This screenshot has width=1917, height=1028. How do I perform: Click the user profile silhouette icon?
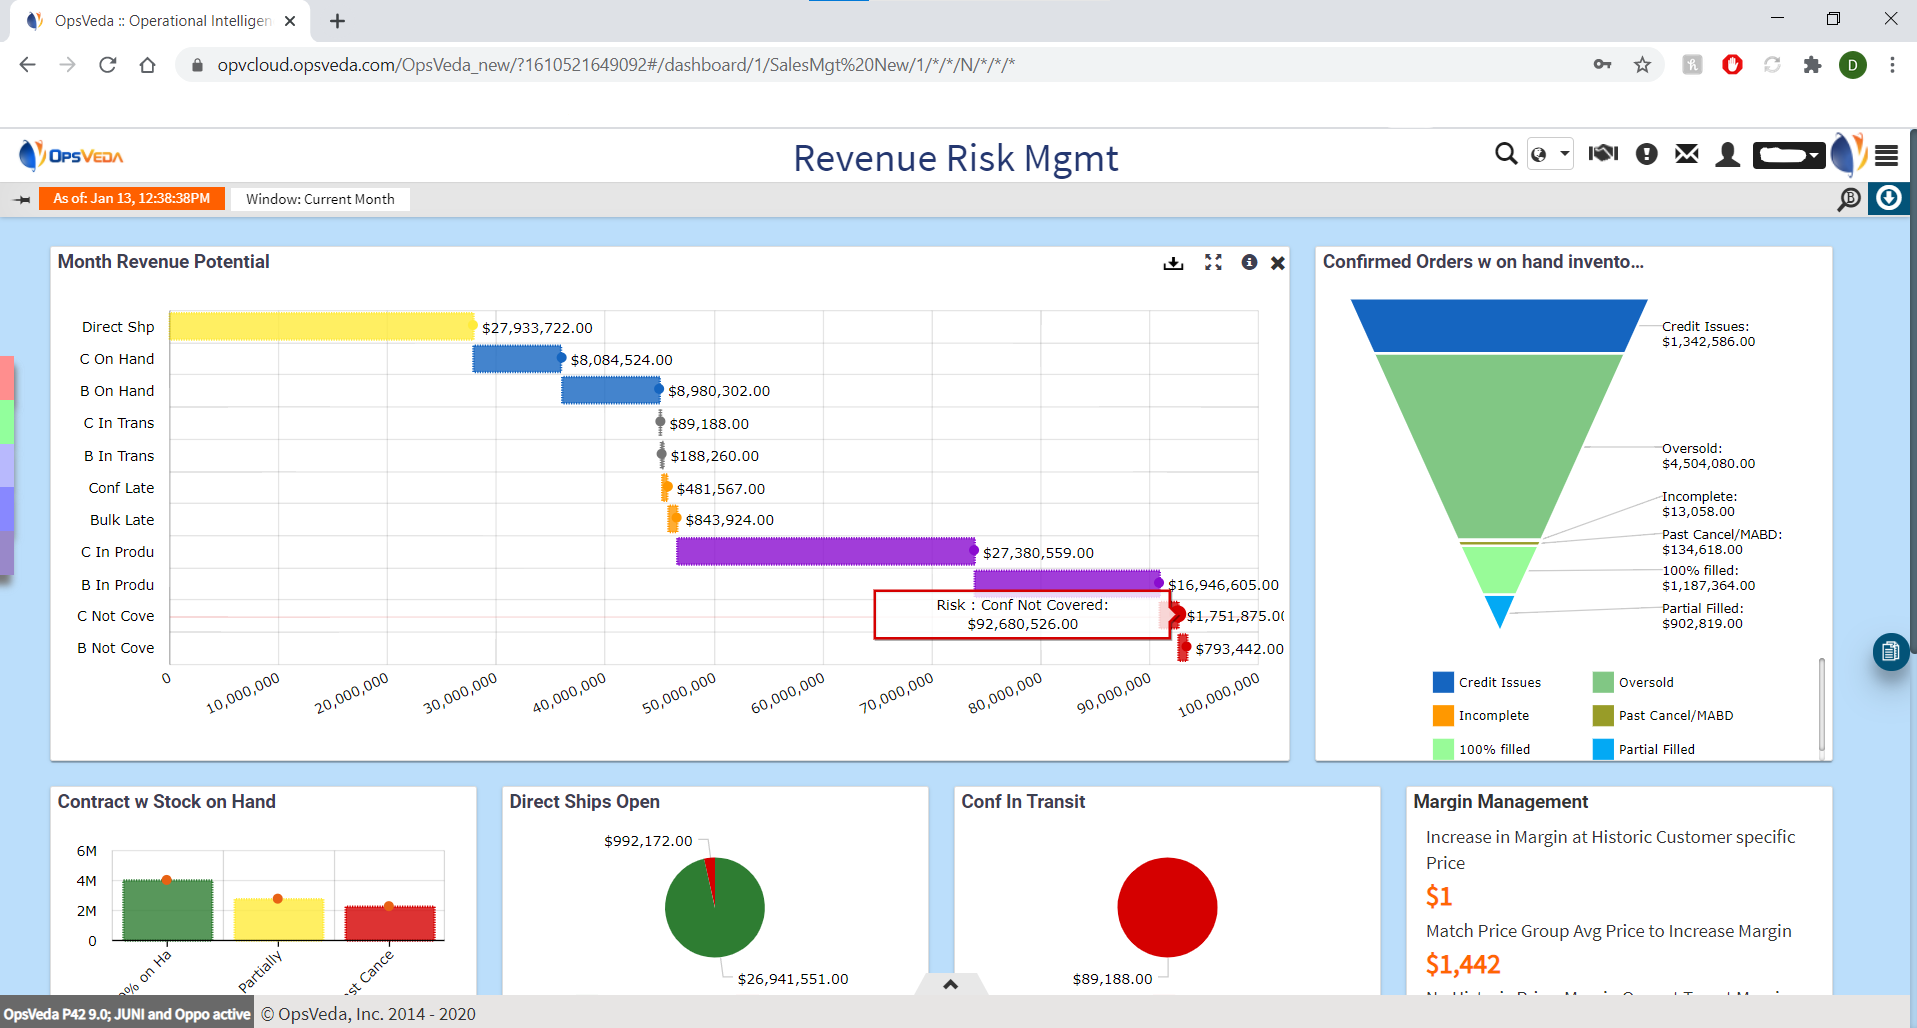[x=1727, y=155]
